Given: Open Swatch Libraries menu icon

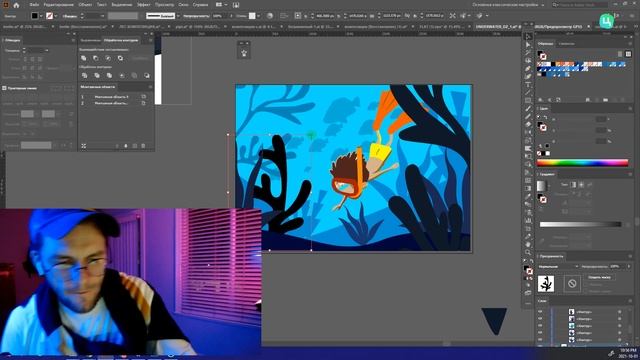Looking at the screenshot, I should pos(540,100).
